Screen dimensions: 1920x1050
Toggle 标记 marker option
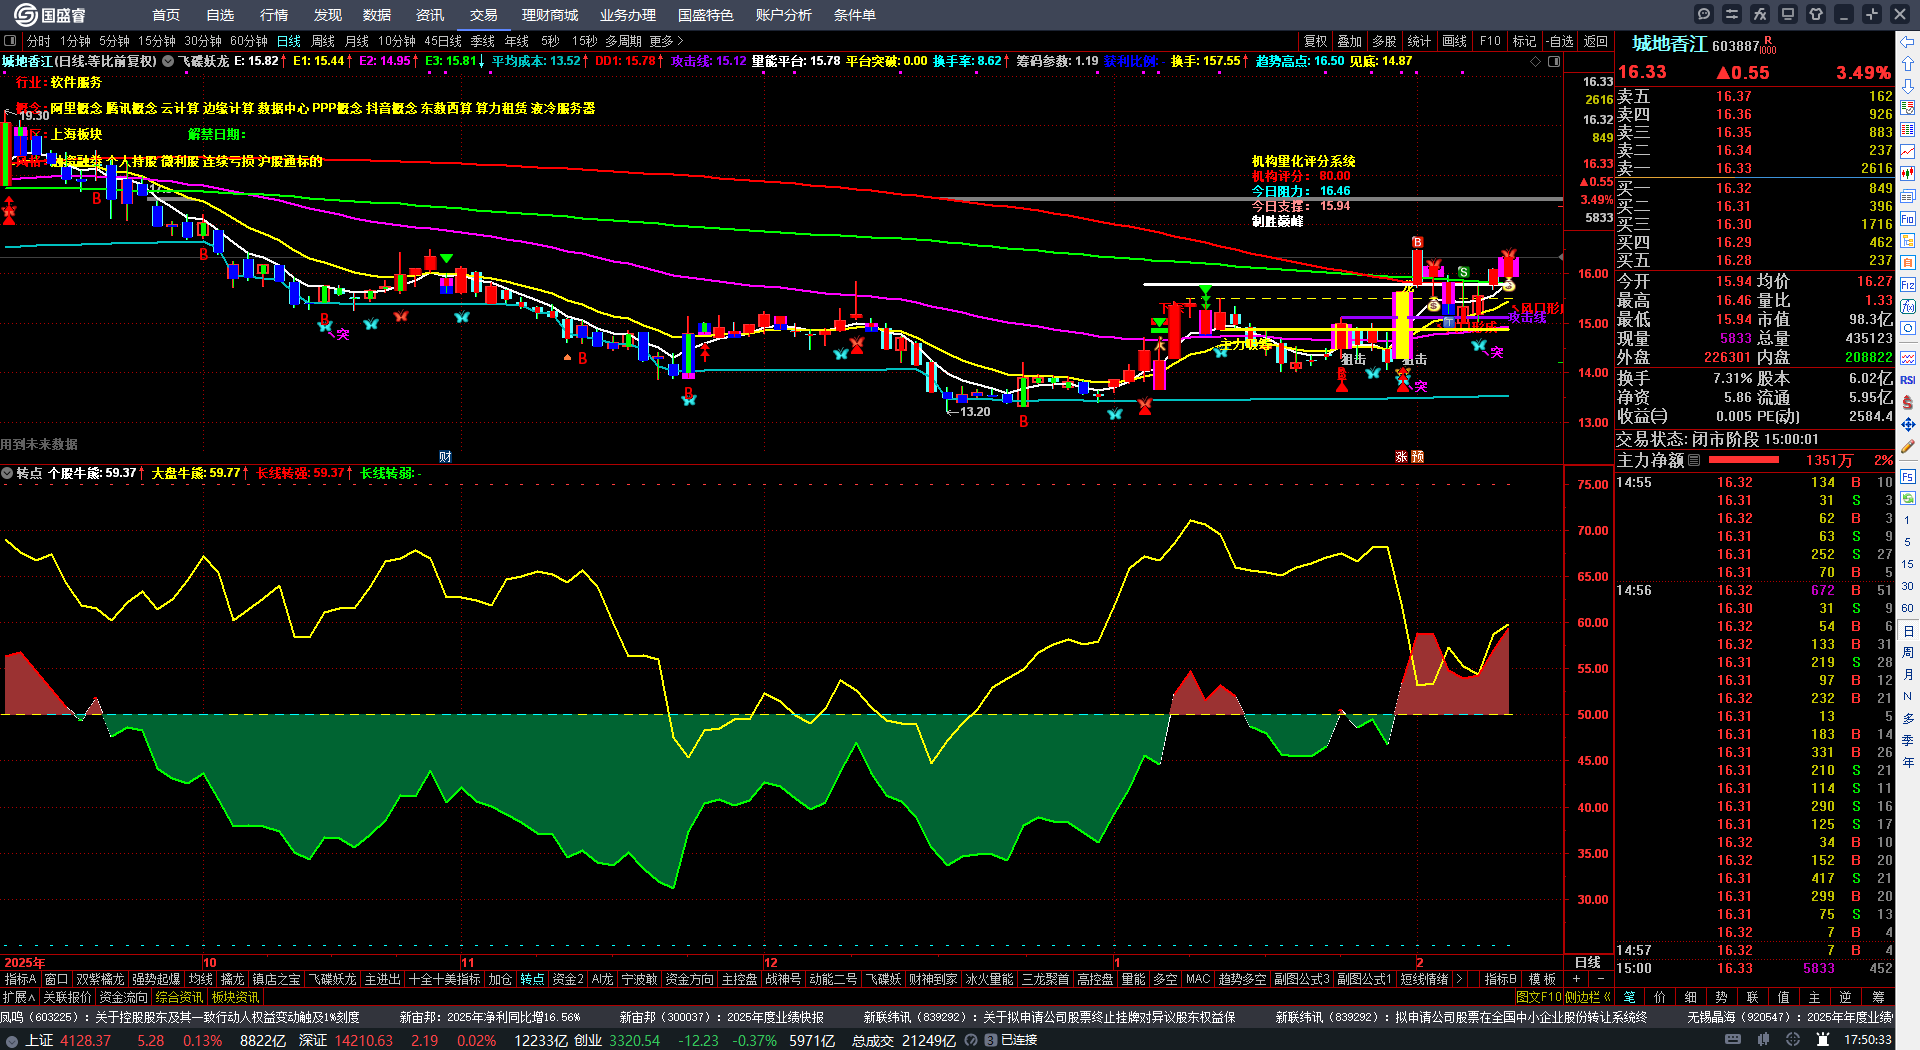click(x=1525, y=41)
